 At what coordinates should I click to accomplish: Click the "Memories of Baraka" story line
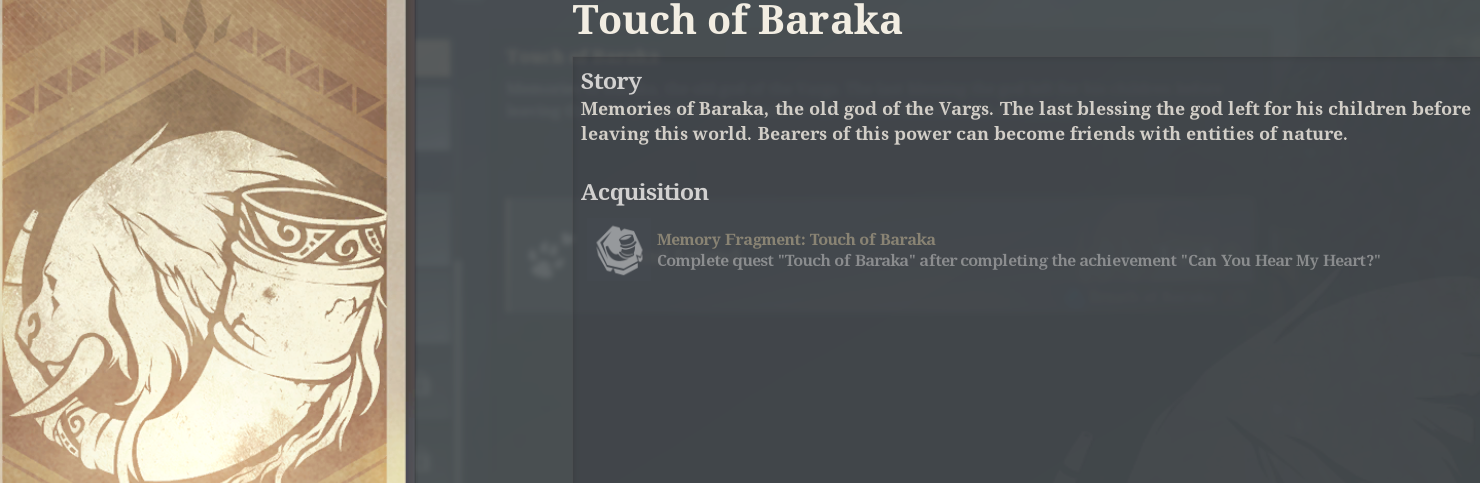click(1025, 108)
